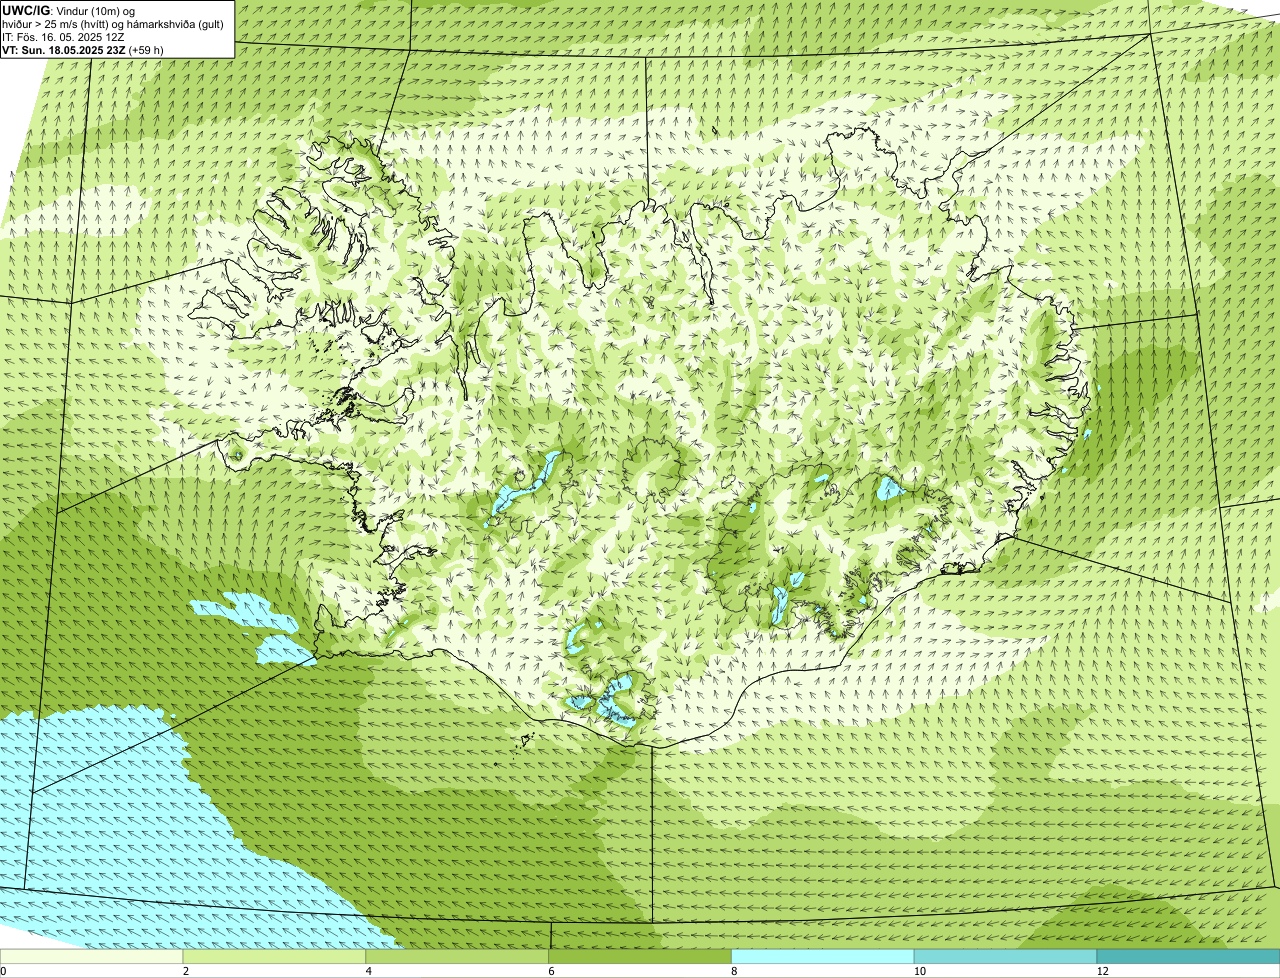
Task: Click the legend tick label '4'
Action: point(368,971)
